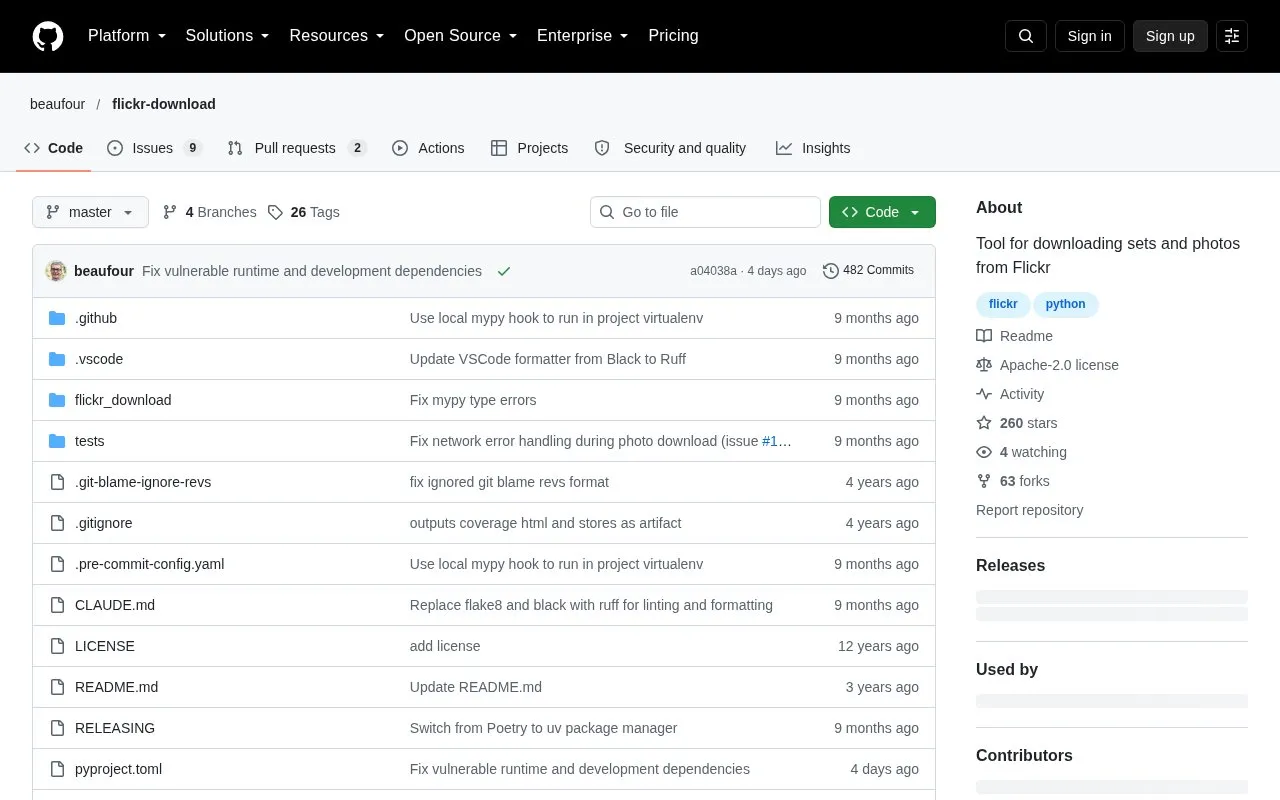Image resolution: width=1280 pixels, height=800 pixels.
Task: Expand the Solutions menu
Action: pos(227,36)
